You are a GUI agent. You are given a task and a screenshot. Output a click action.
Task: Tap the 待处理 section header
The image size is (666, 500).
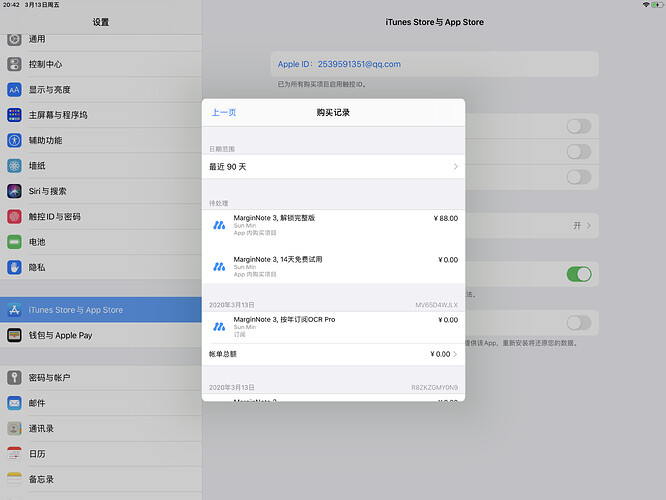(218, 203)
